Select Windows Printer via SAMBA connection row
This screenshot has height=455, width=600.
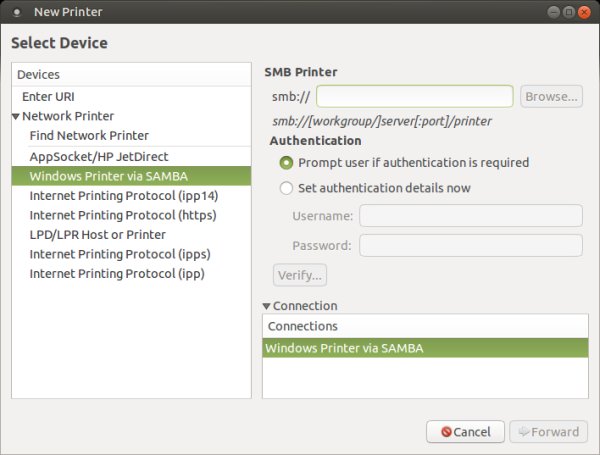[425, 348]
